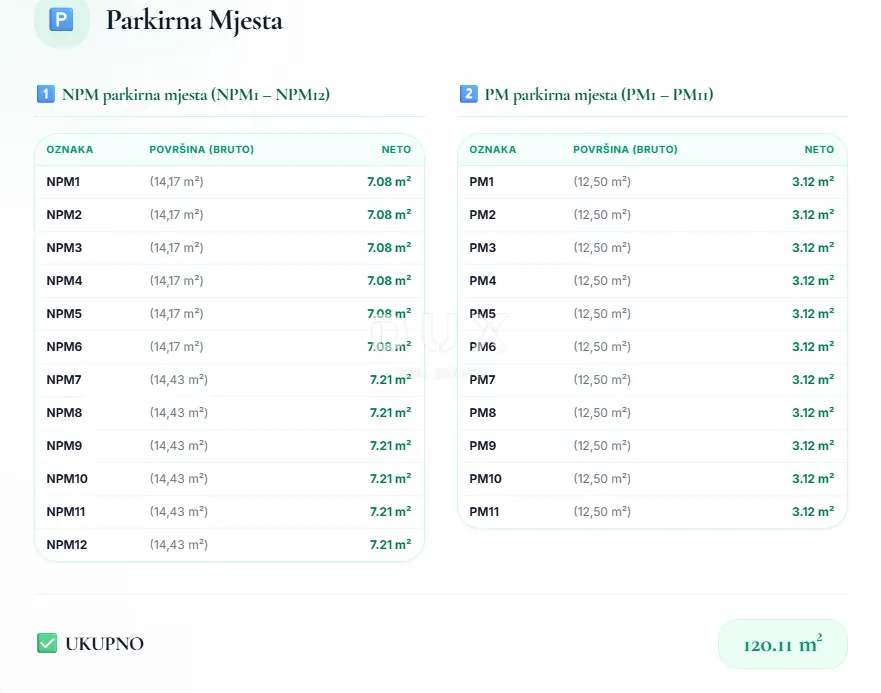Select the NPM2 row label

[x=64, y=215]
